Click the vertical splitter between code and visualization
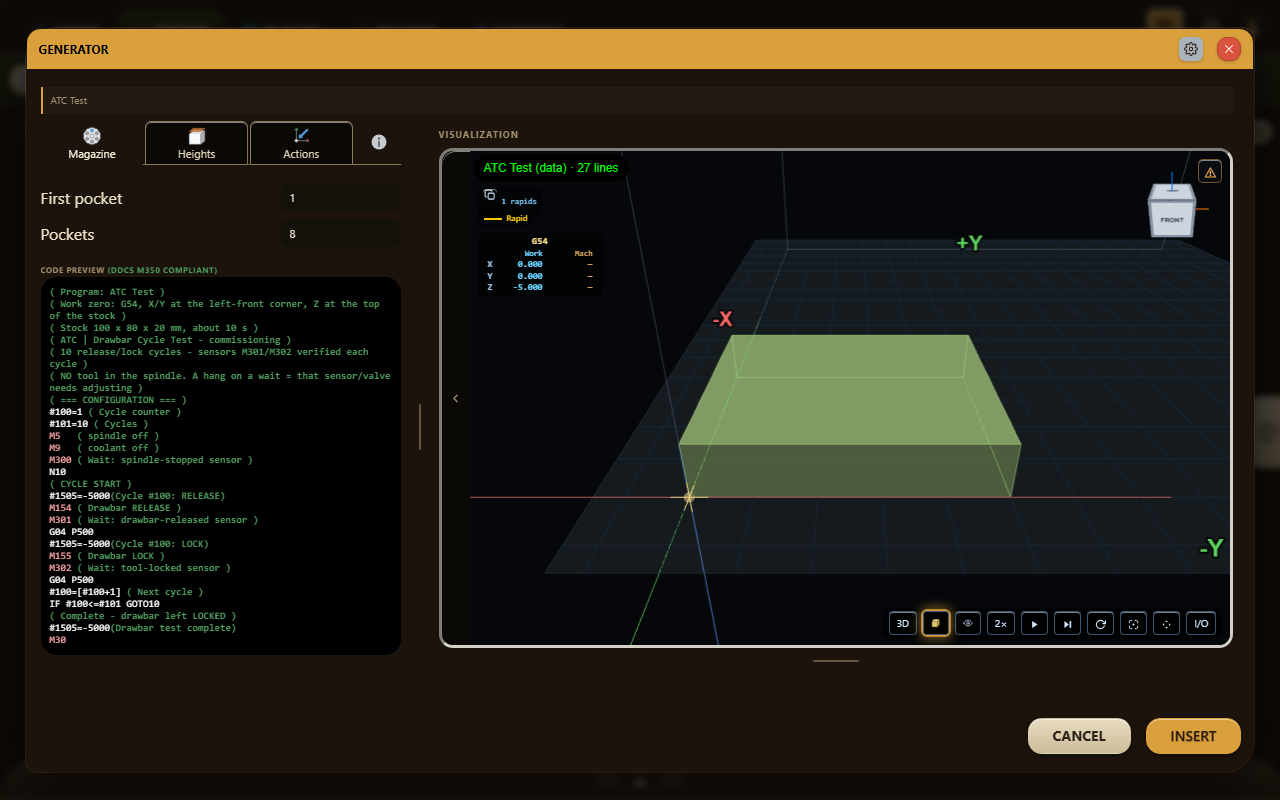 [x=420, y=427]
